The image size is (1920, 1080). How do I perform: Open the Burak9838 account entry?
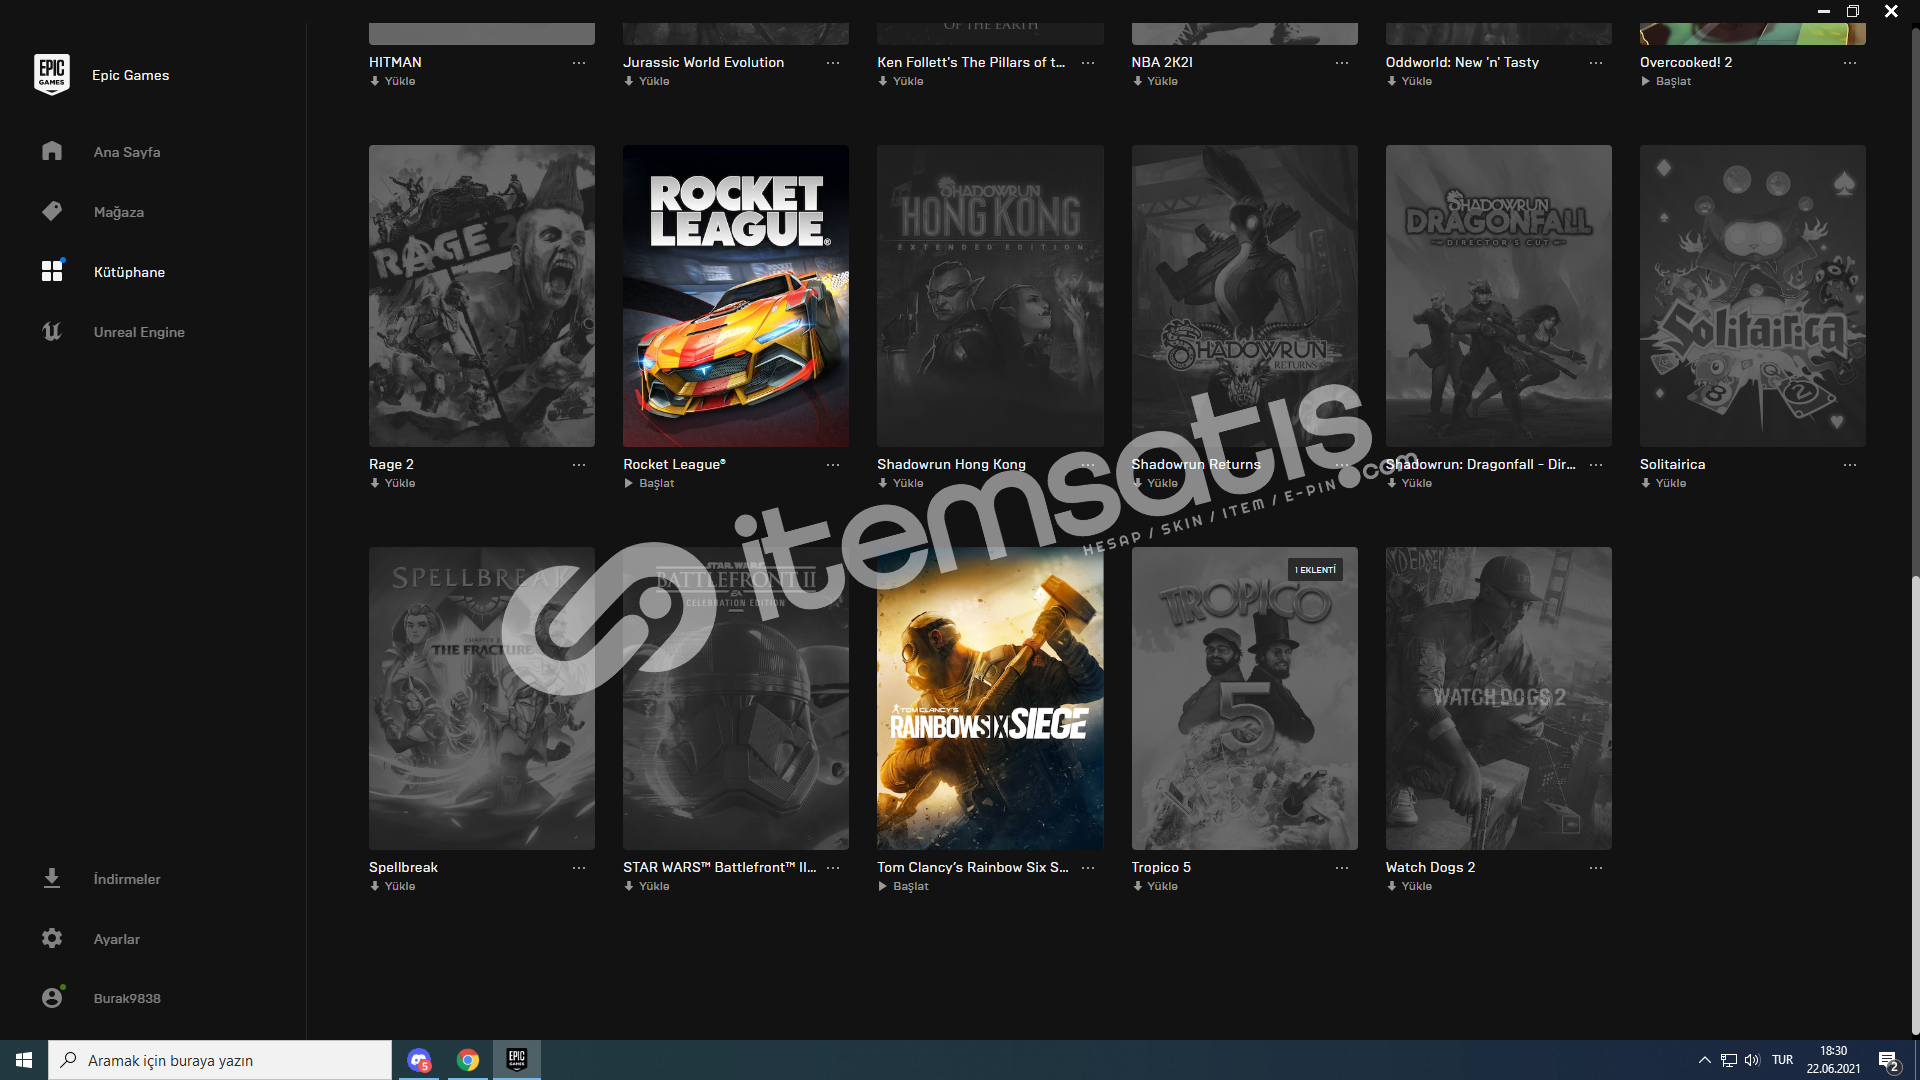(x=127, y=998)
